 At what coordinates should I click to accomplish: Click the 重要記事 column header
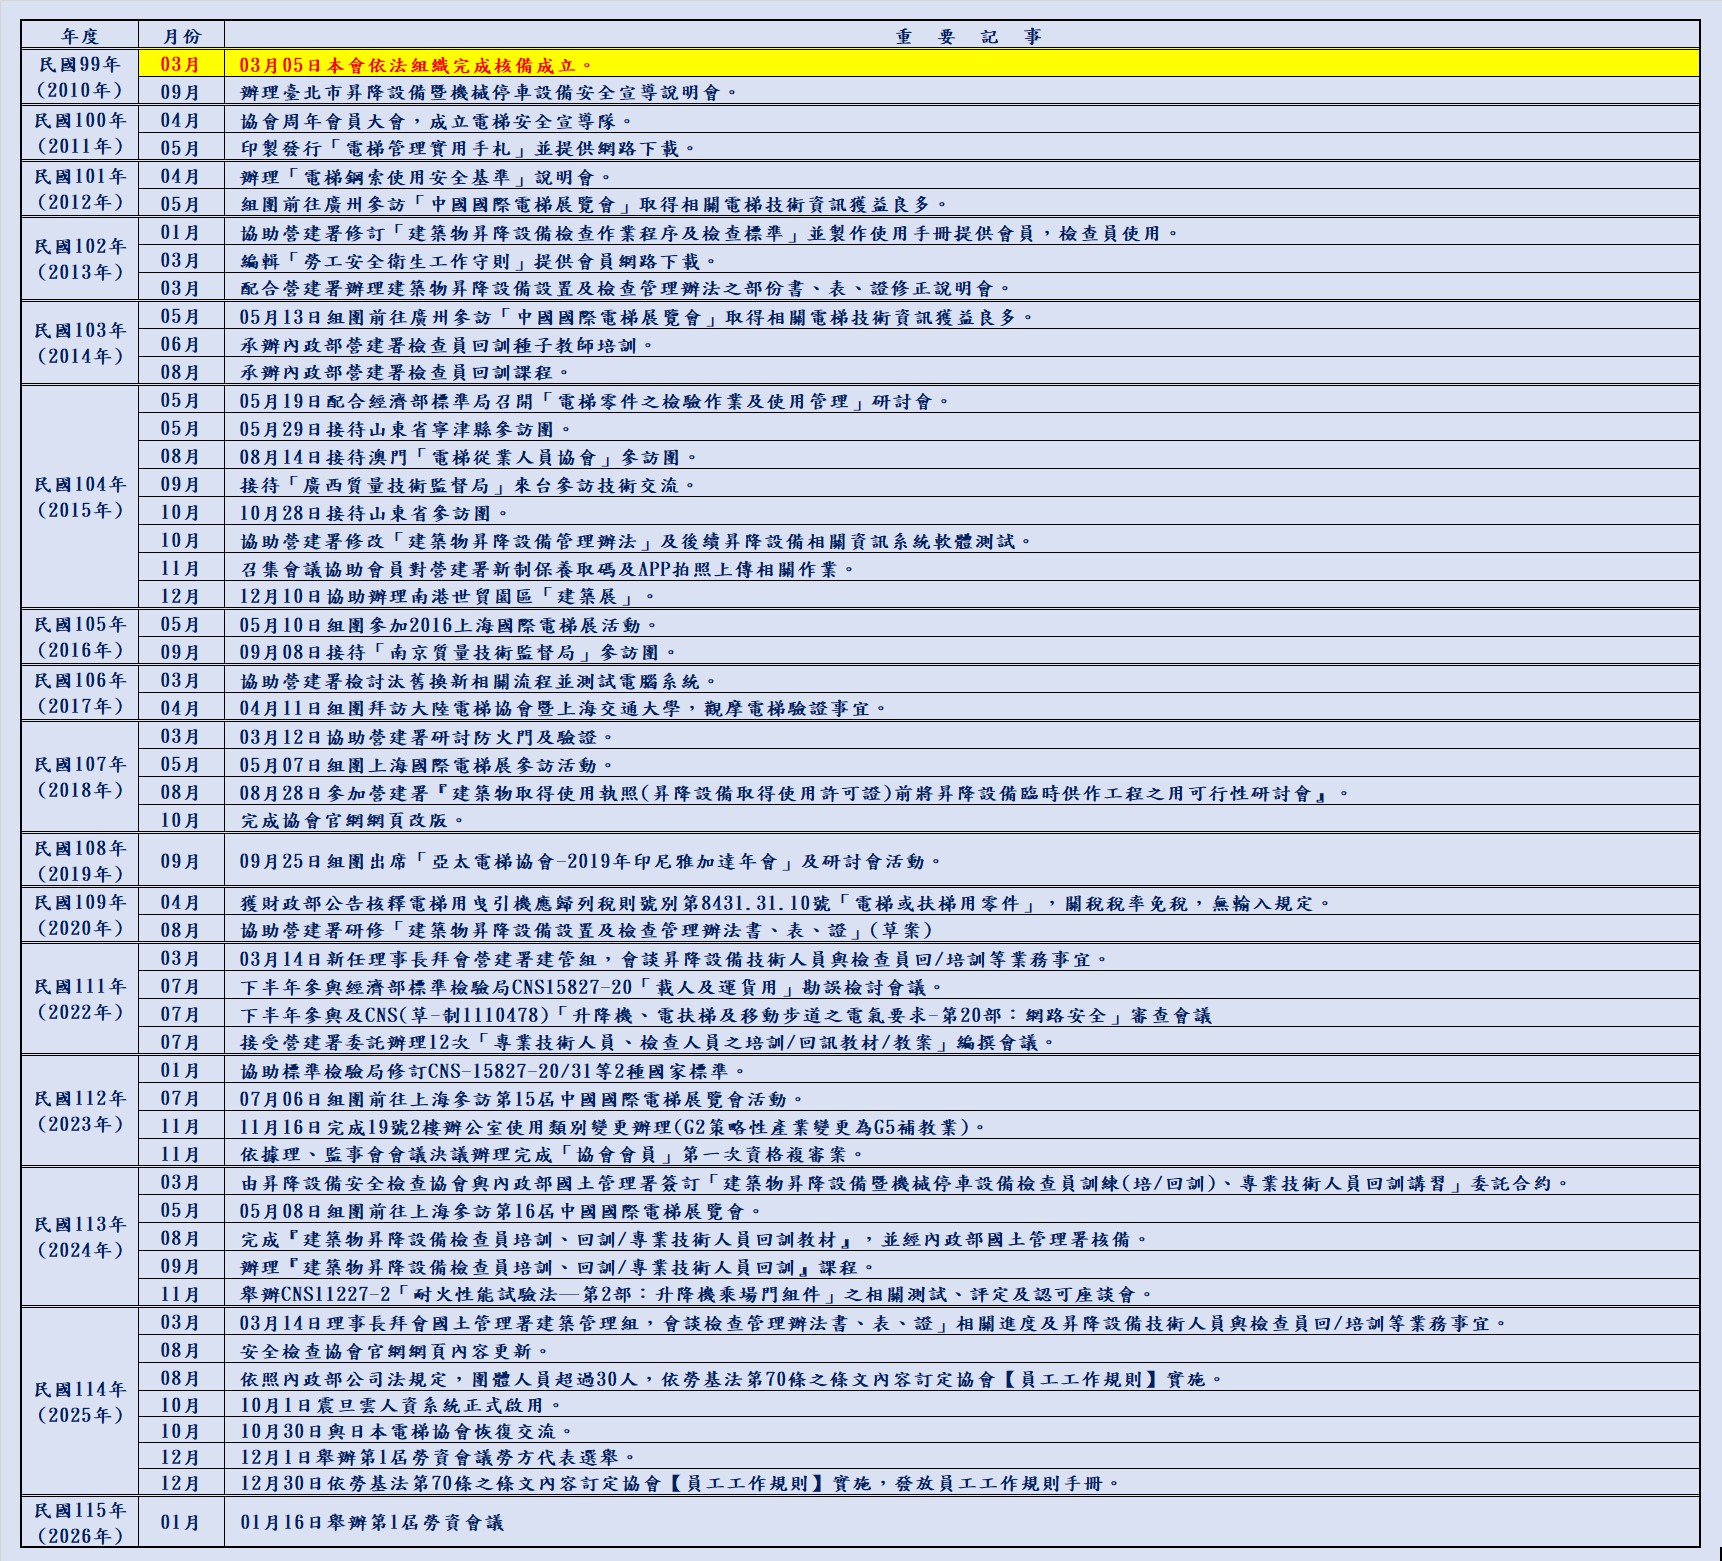pyautogui.click(x=967, y=36)
